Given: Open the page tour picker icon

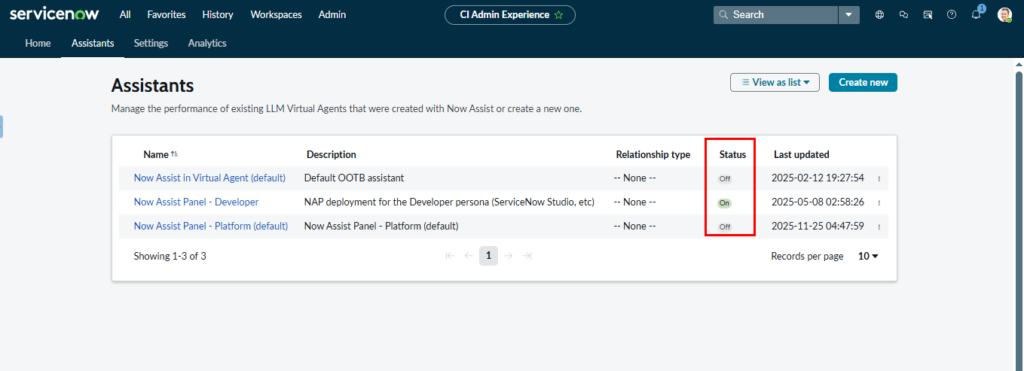Looking at the screenshot, I should [927, 14].
